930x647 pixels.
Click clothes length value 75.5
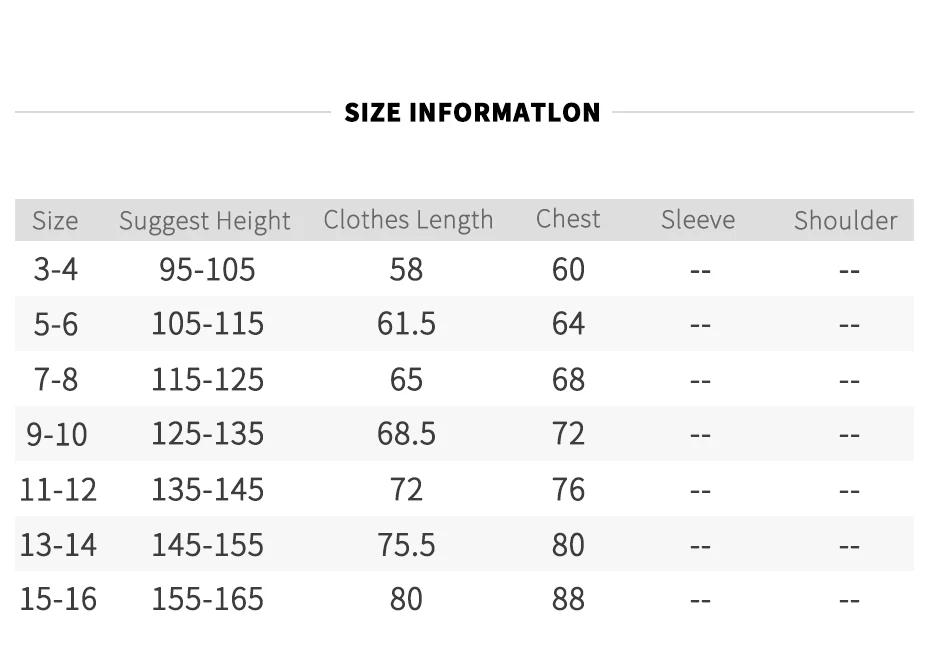tap(406, 545)
